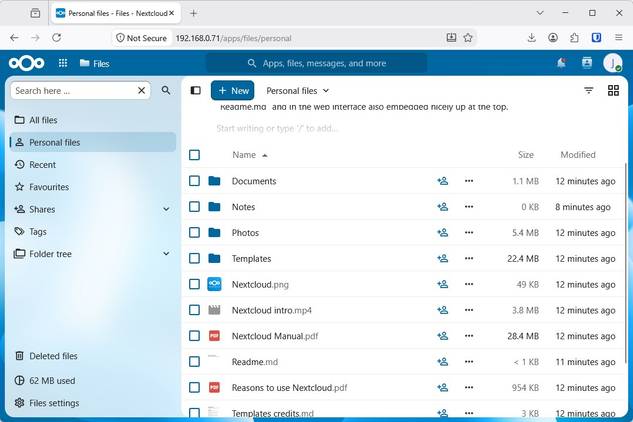This screenshot has width=633, height=422.
Task: Click the 62 MB used storage indicator
Action: click(x=93, y=380)
